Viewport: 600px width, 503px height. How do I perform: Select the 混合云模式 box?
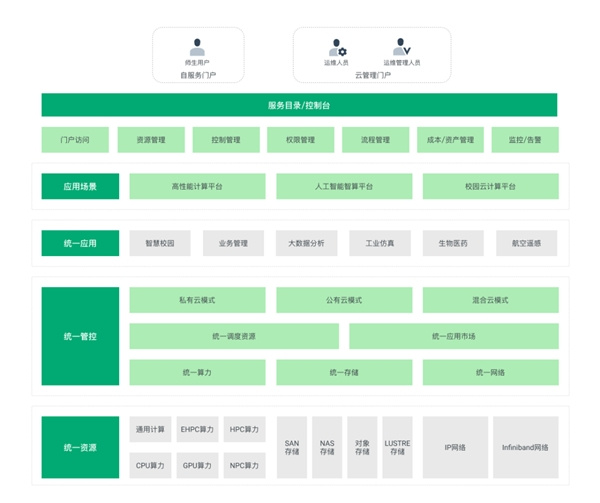(491, 300)
